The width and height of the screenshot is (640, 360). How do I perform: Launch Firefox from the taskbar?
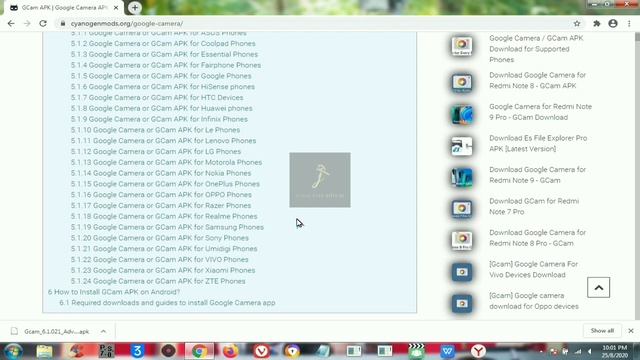tap(230, 351)
